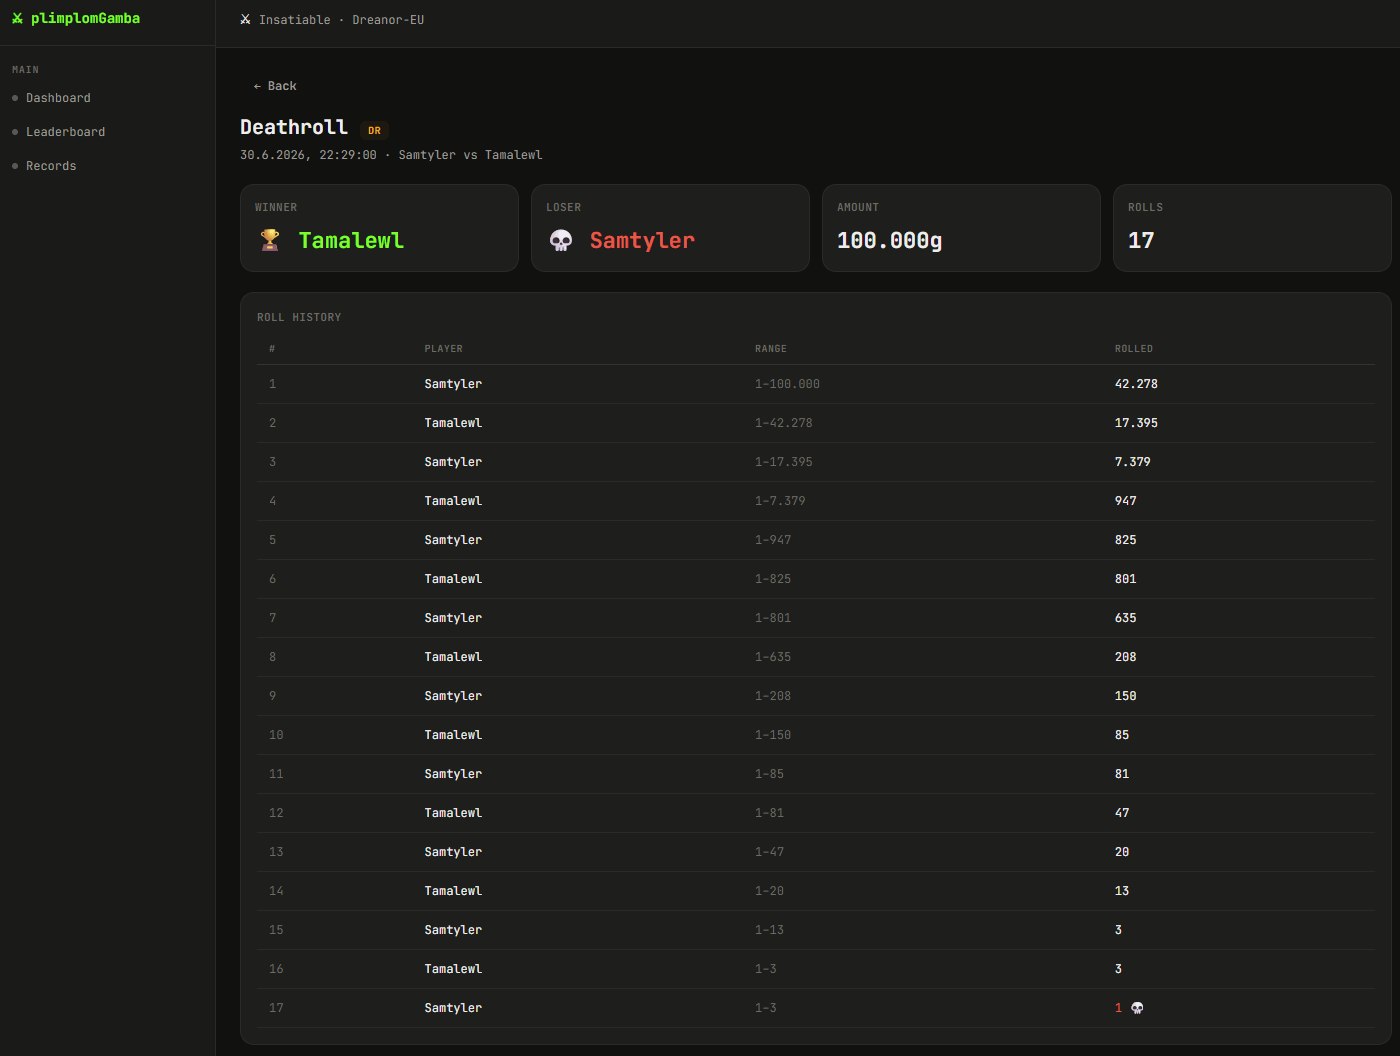Click loser name Samtyler

[x=642, y=240]
